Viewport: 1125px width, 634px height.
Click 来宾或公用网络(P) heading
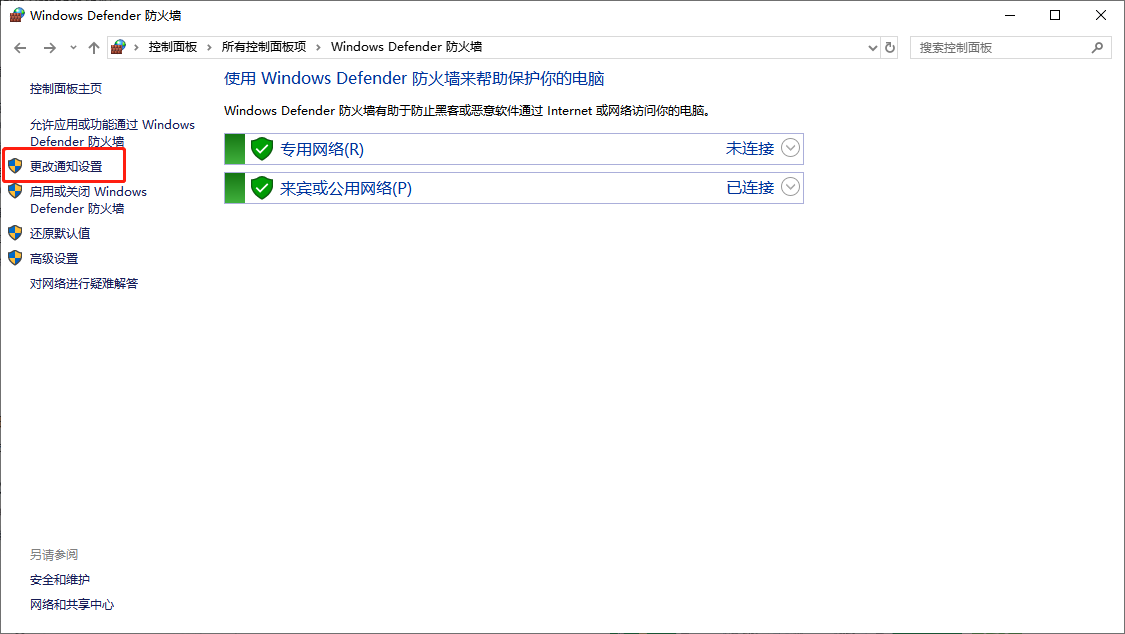tap(346, 188)
